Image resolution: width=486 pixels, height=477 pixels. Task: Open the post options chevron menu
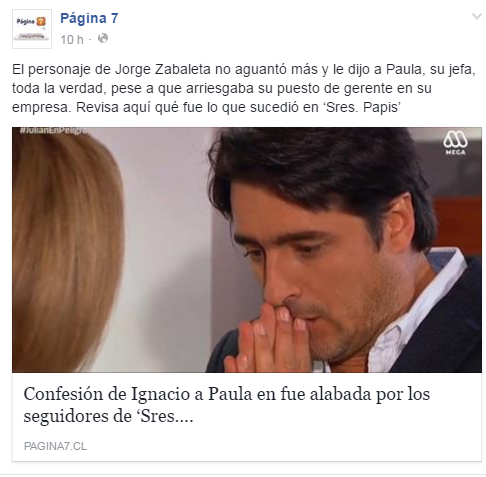(477, 16)
